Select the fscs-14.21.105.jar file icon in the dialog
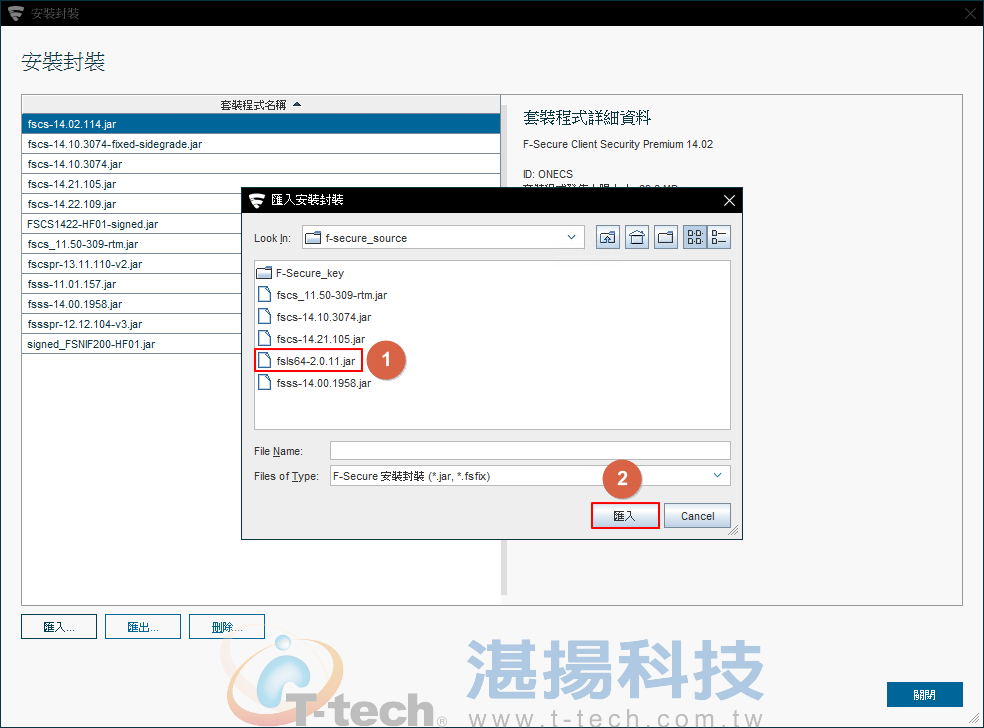984x728 pixels. pos(265,338)
